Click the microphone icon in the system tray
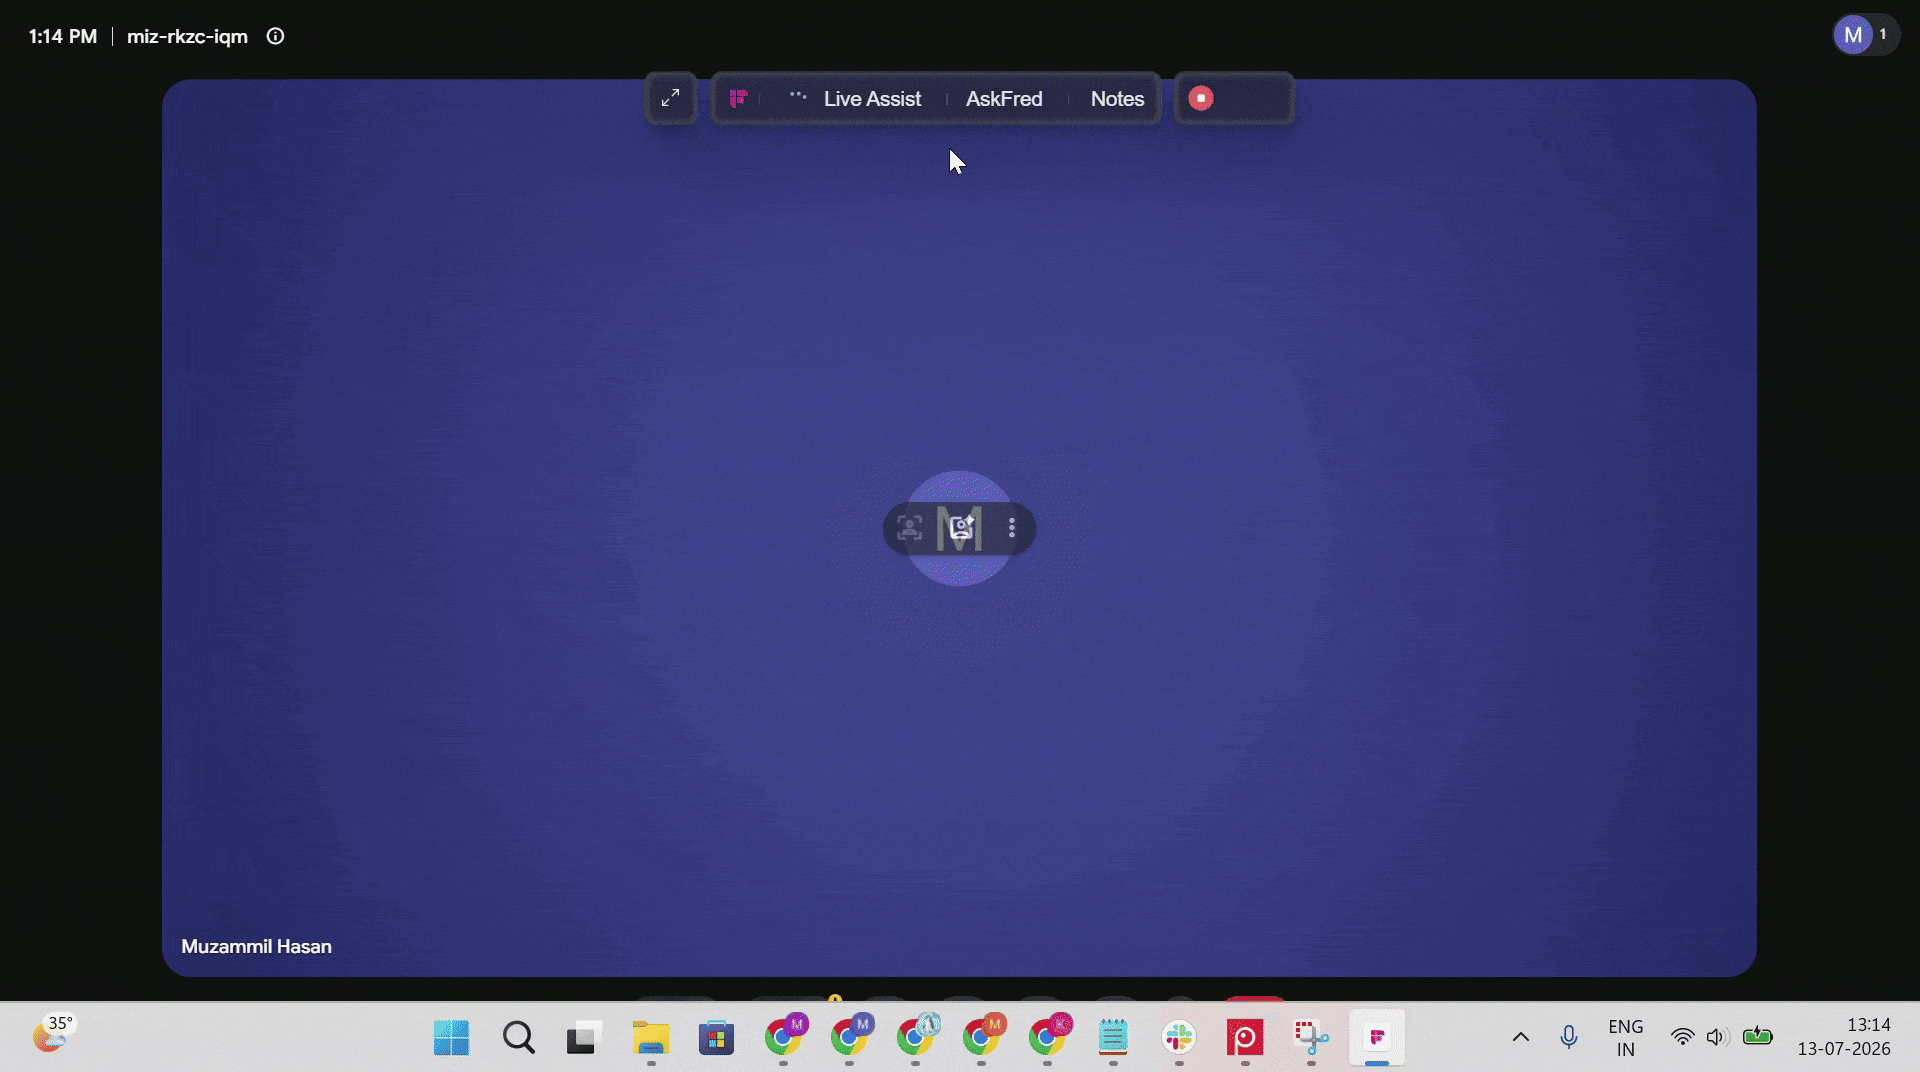The height and width of the screenshot is (1072, 1920). pos(1568,1037)
